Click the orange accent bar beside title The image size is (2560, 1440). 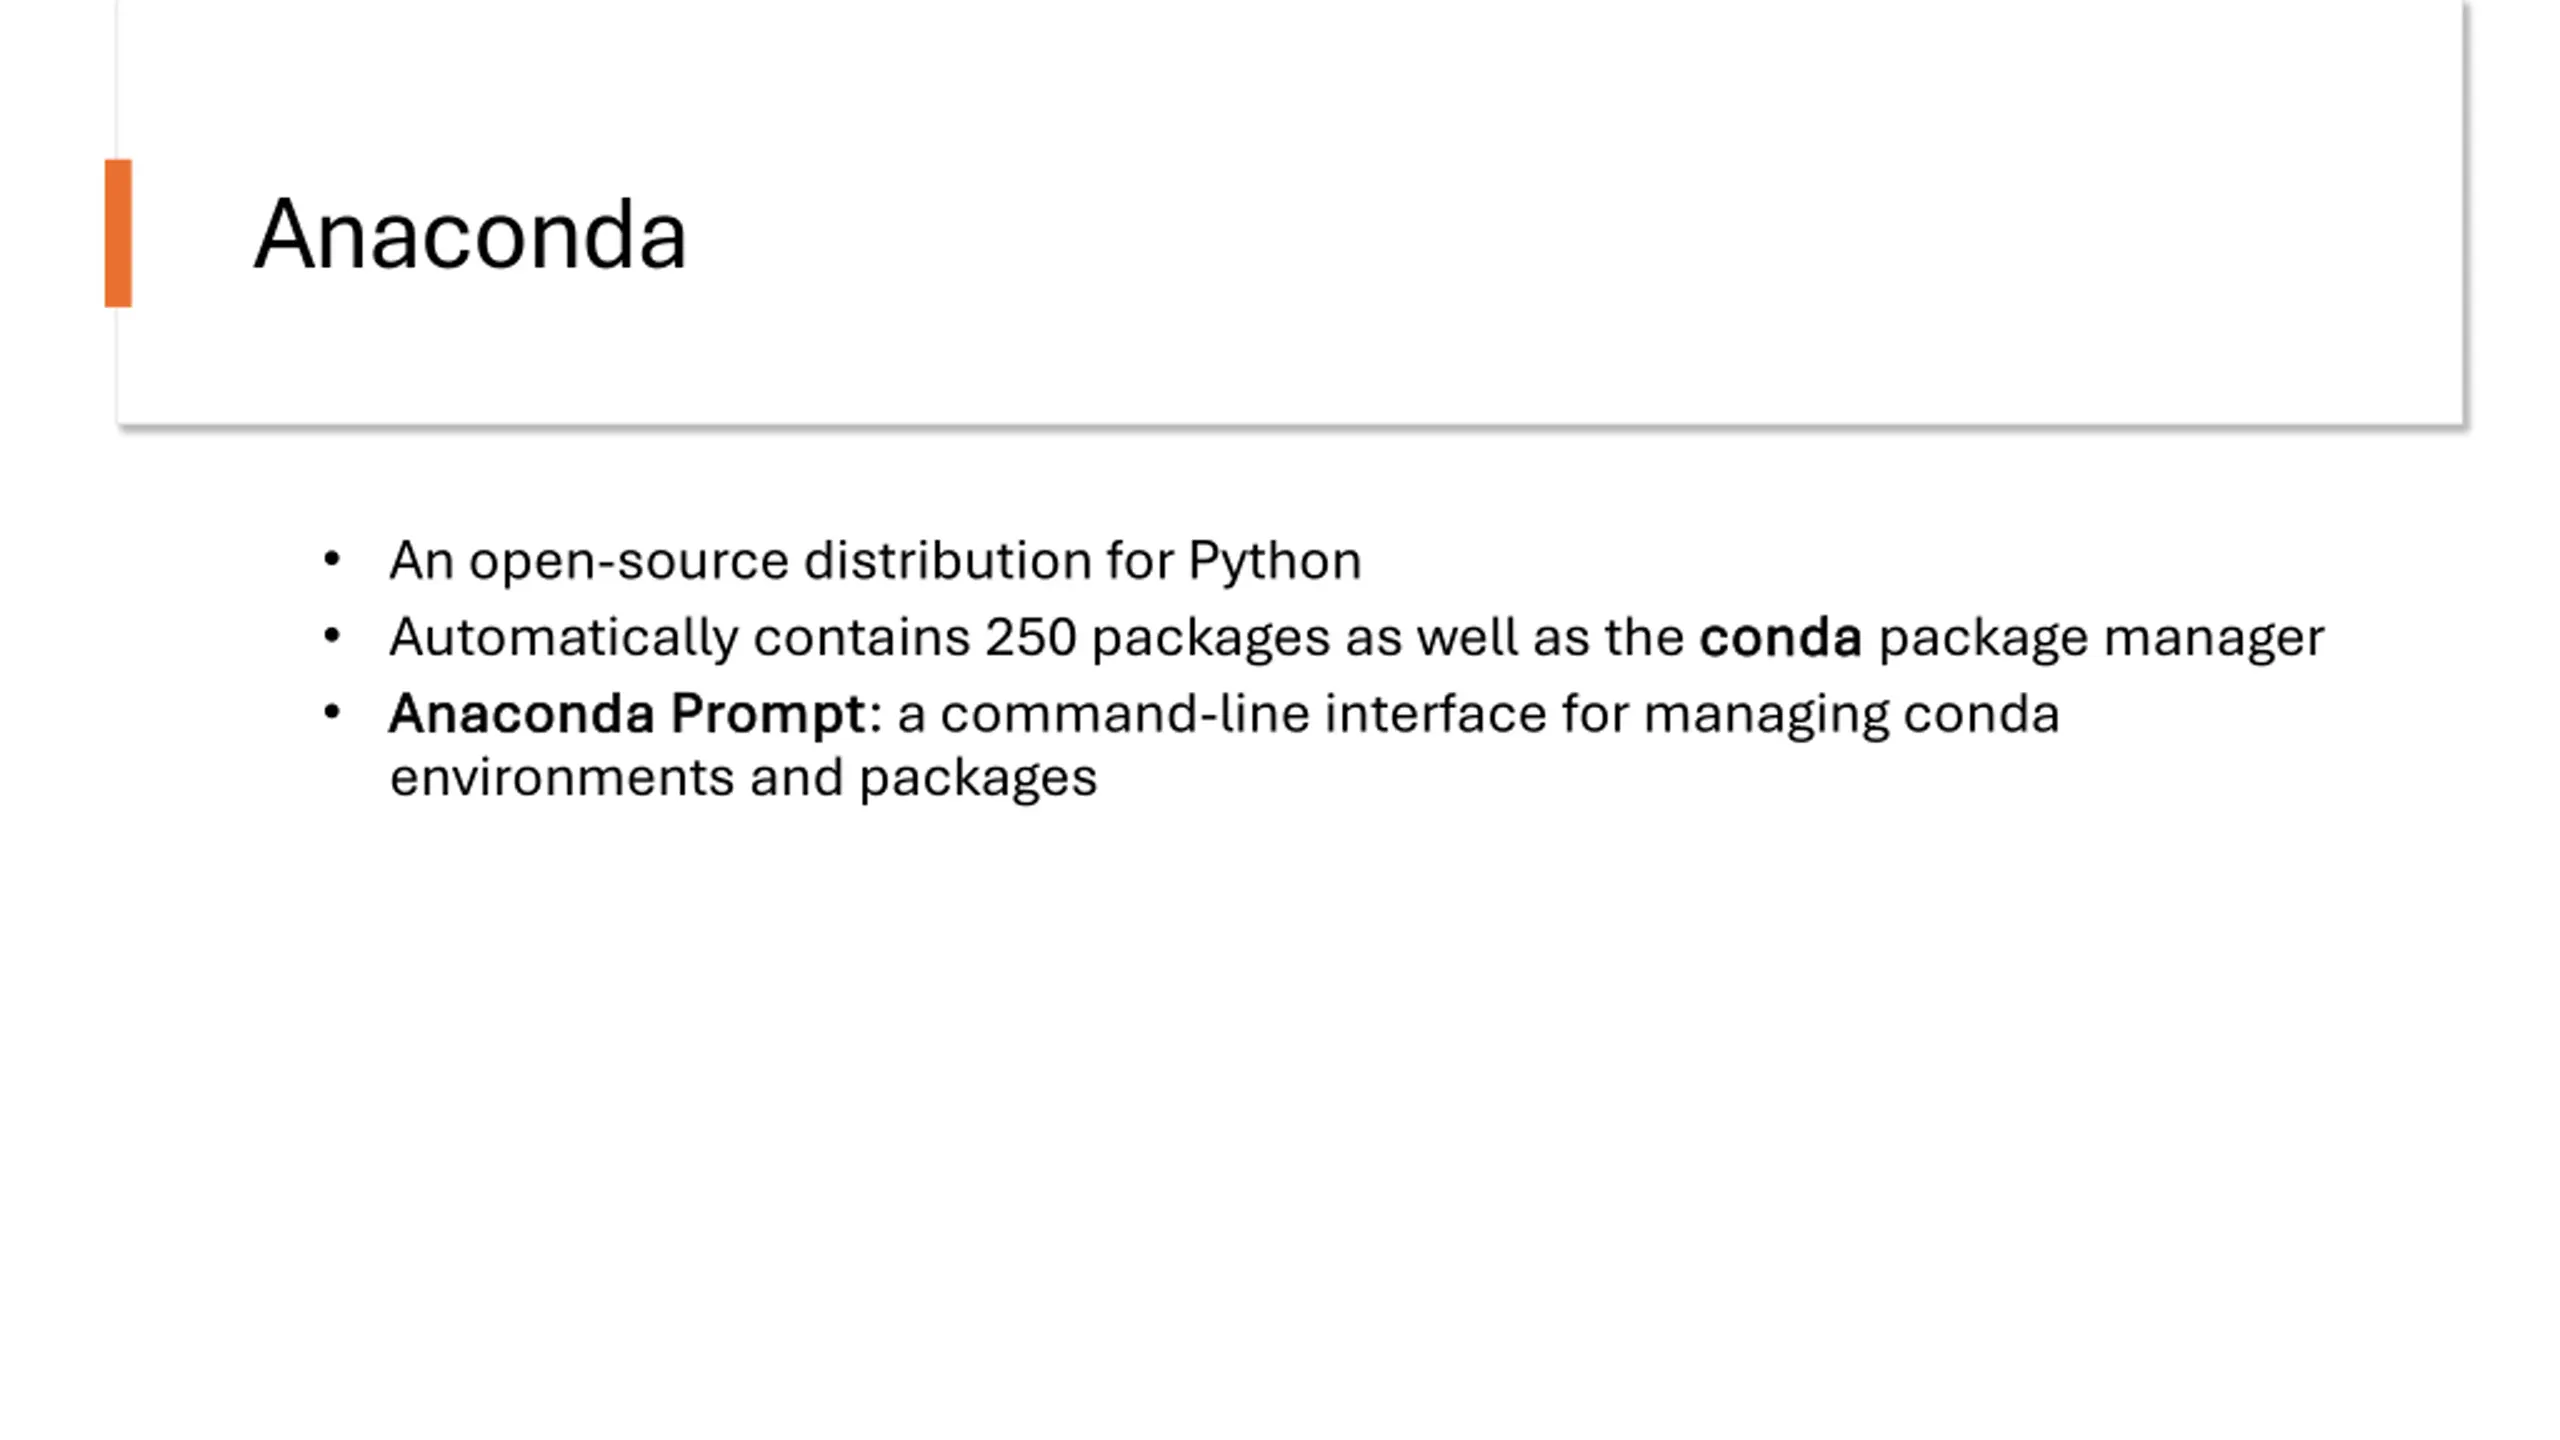tap(118, 233)
